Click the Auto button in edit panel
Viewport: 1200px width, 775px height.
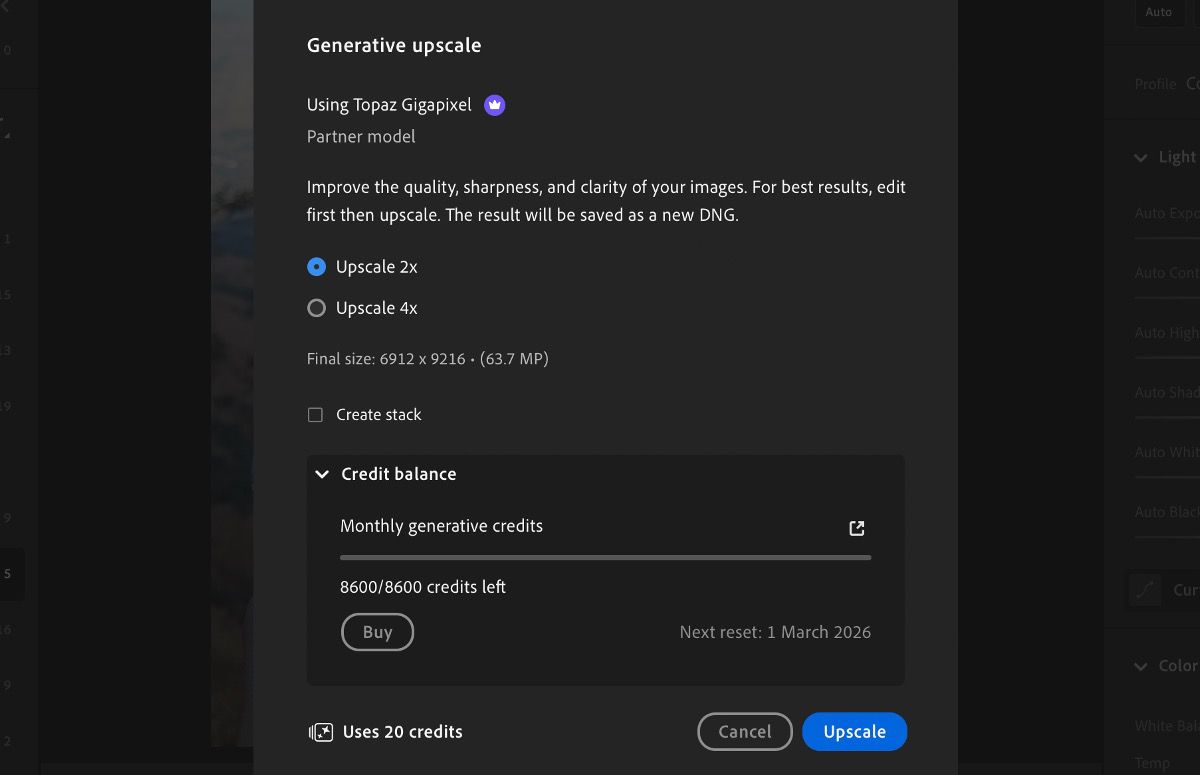[x=1158, y=12]
